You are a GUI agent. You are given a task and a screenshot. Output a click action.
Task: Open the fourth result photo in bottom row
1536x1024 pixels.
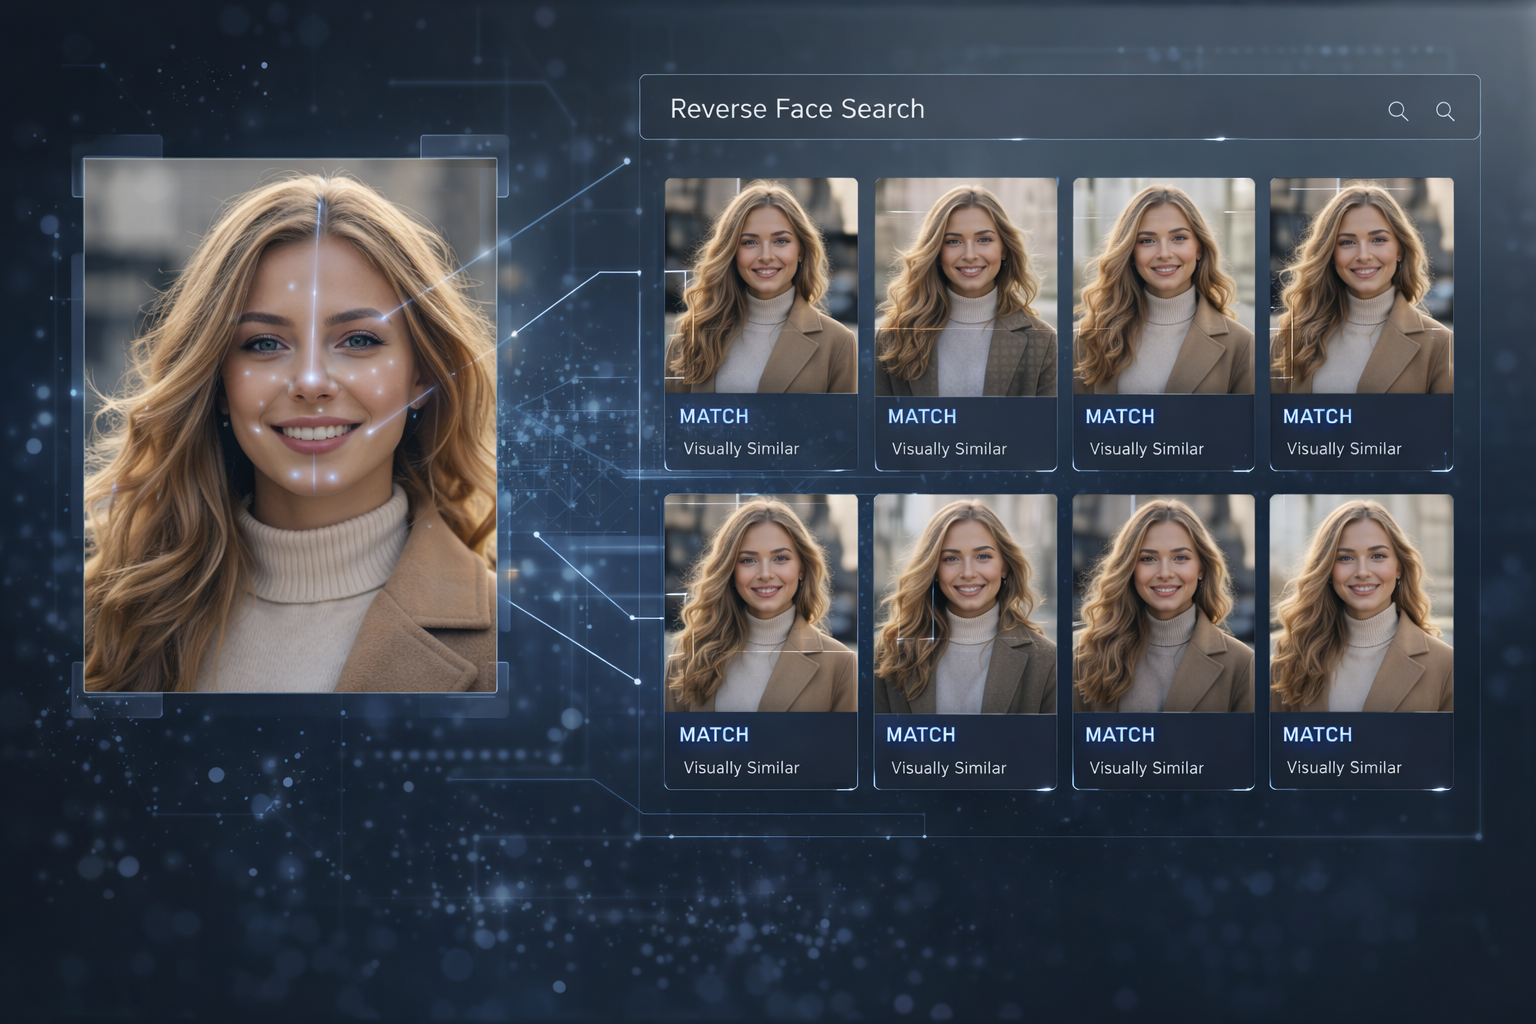1361,603
